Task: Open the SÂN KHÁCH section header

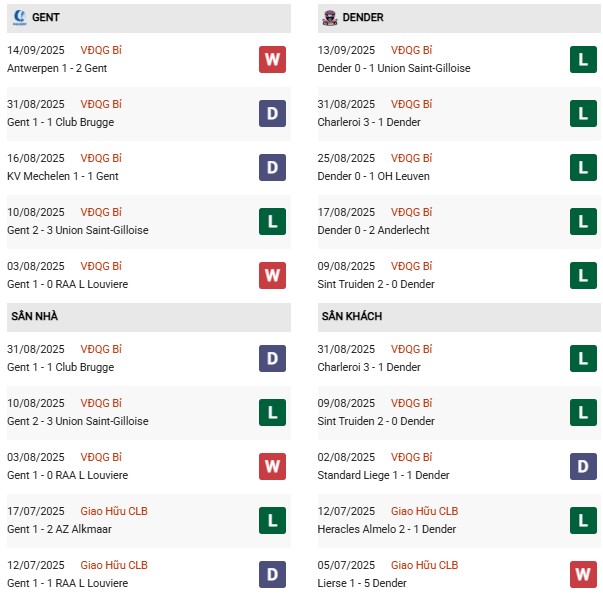Action: pos(459,317)
